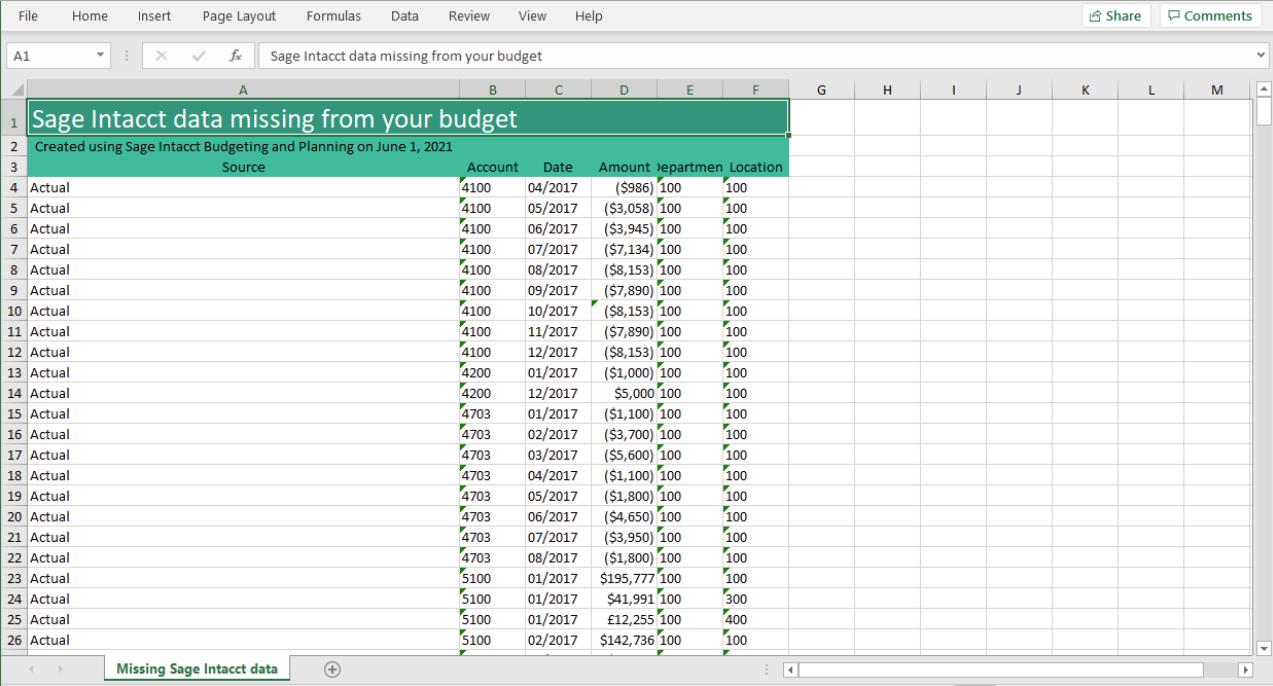
Task: Click the formula bar options dots
Action: [127, 56]
